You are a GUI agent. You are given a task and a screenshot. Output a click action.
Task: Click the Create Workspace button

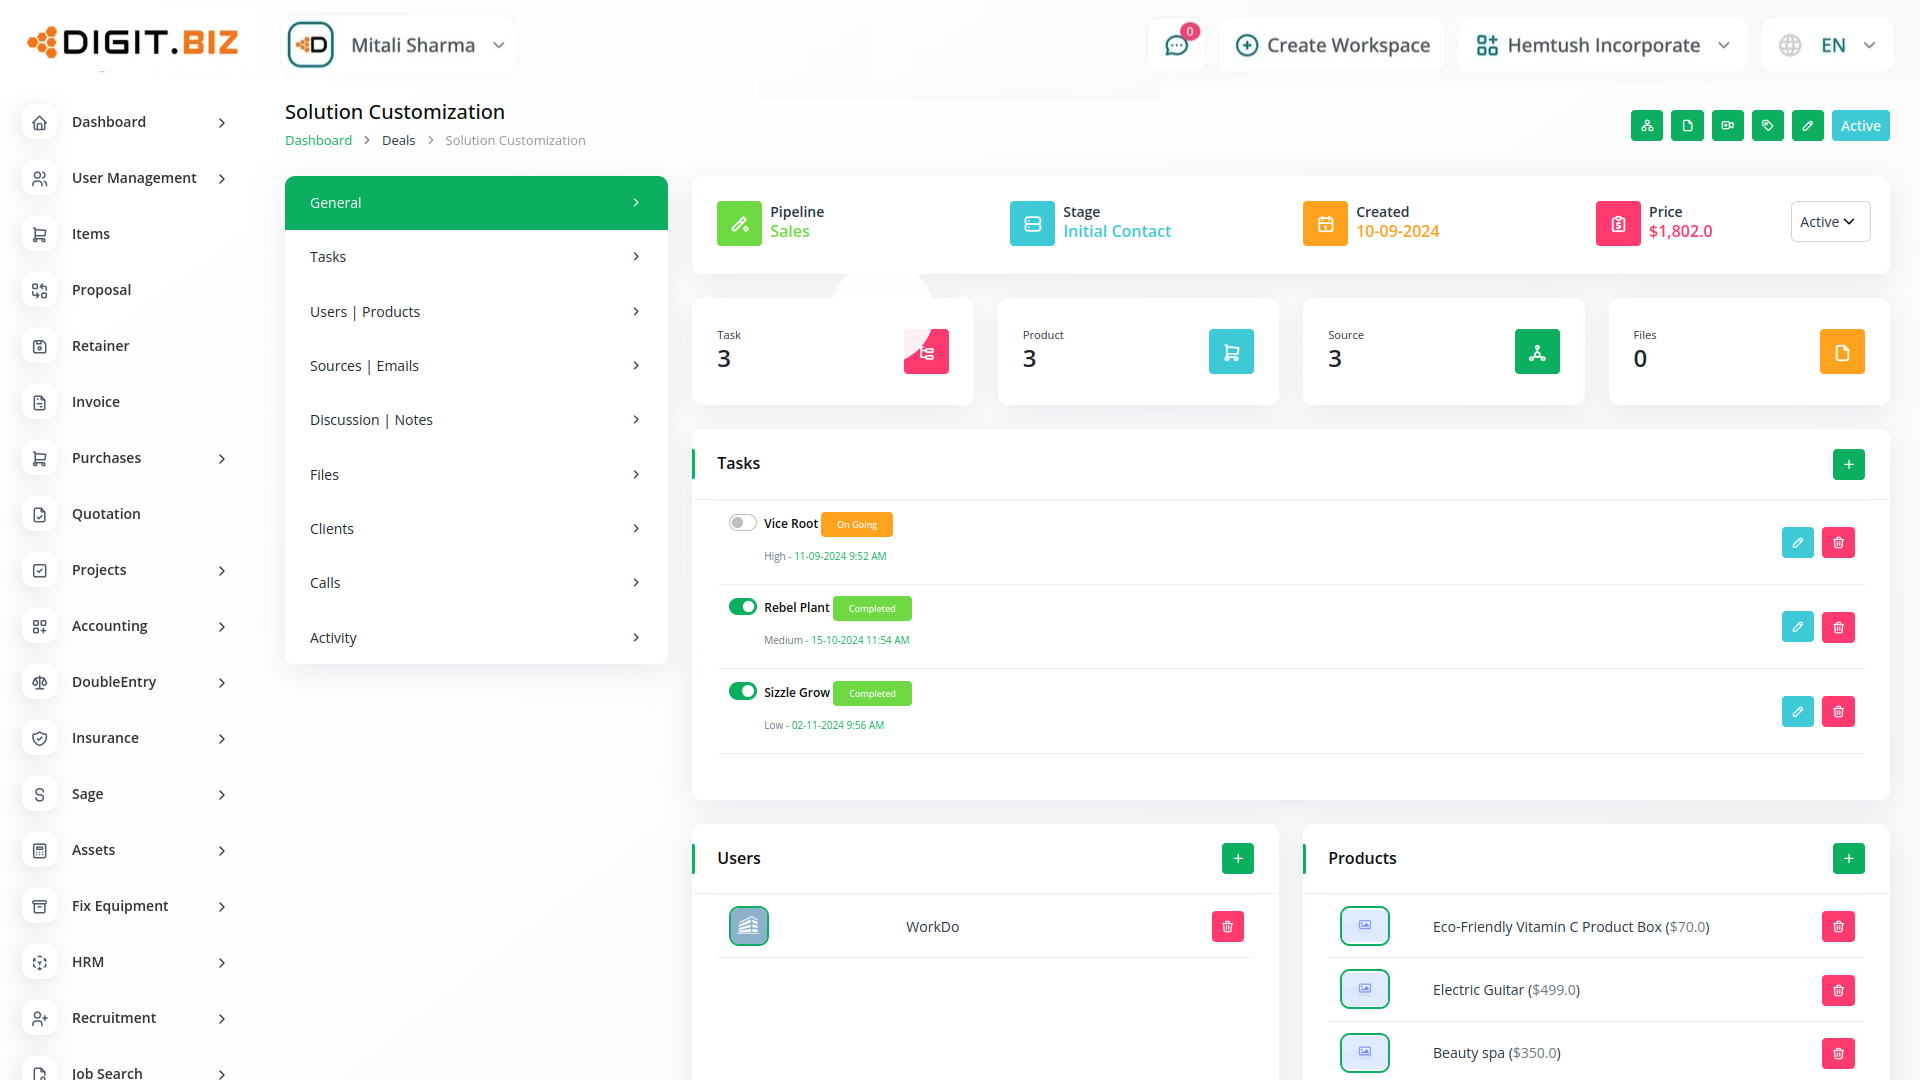(1332, 45)
